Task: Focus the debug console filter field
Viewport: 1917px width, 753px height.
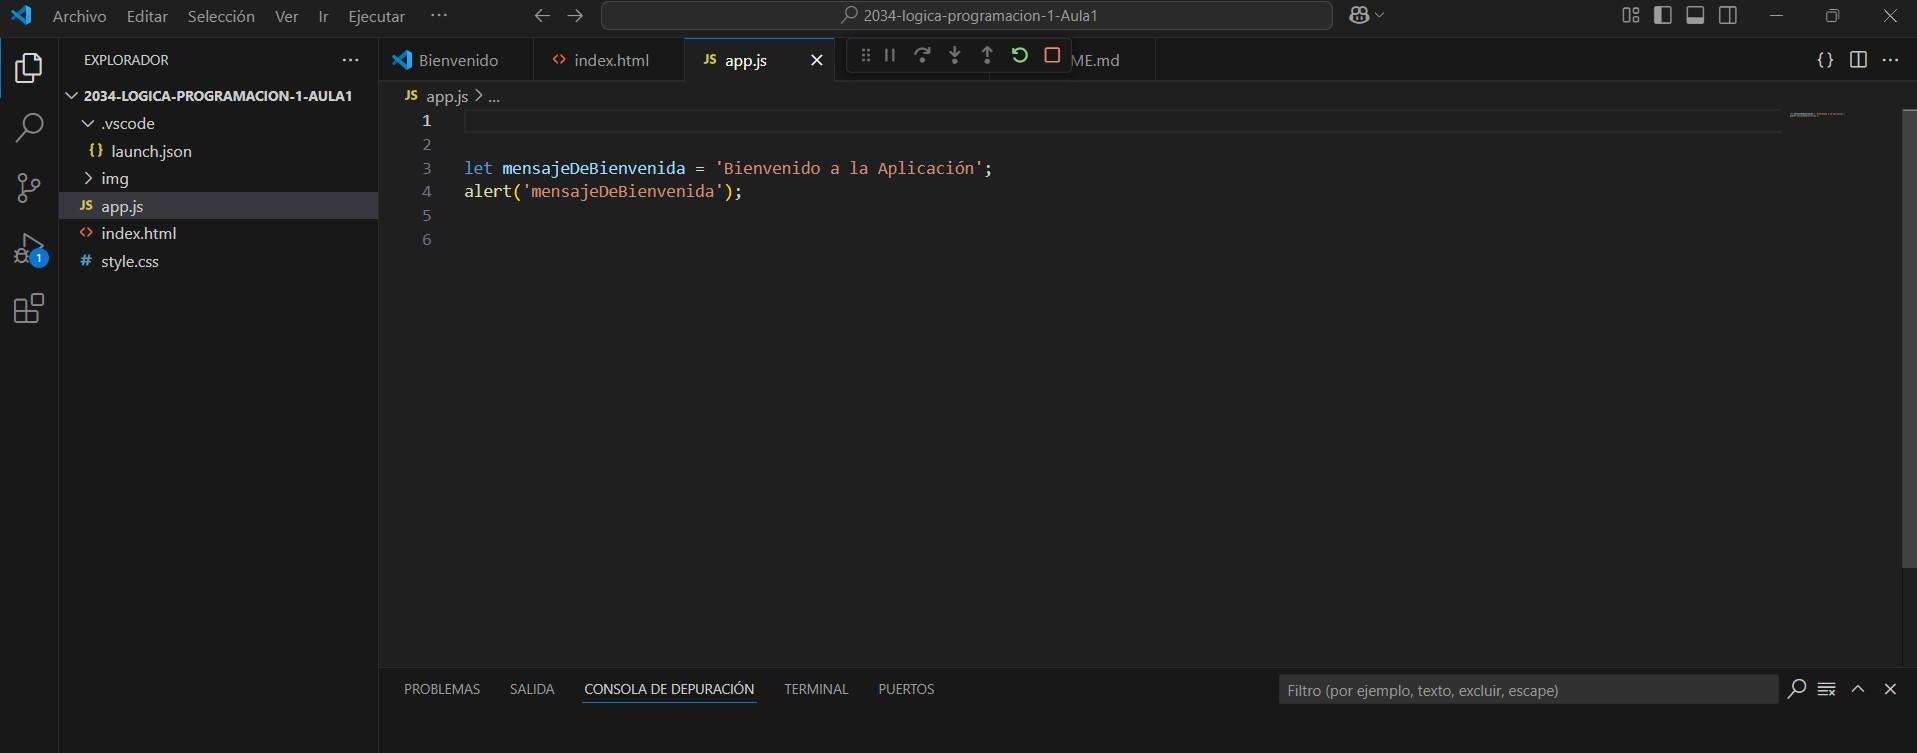Action: click(x=1528, y=690)
